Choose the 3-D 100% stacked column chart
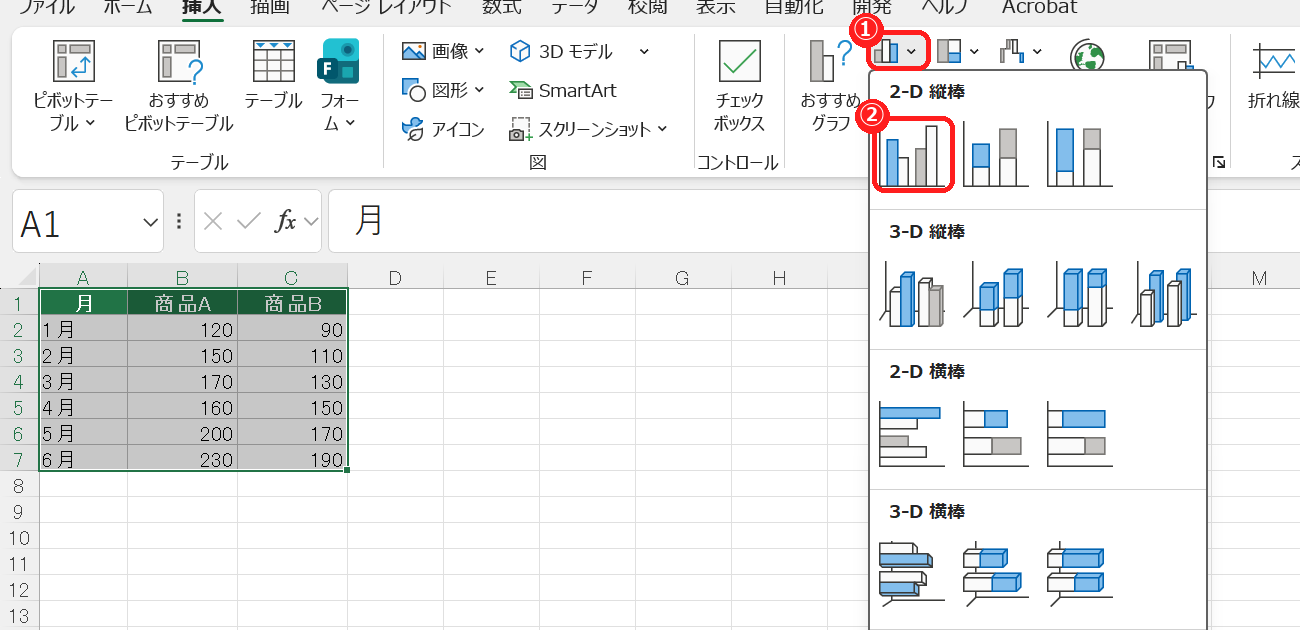Viewport: 1300px width, 630px height. 1080,294
